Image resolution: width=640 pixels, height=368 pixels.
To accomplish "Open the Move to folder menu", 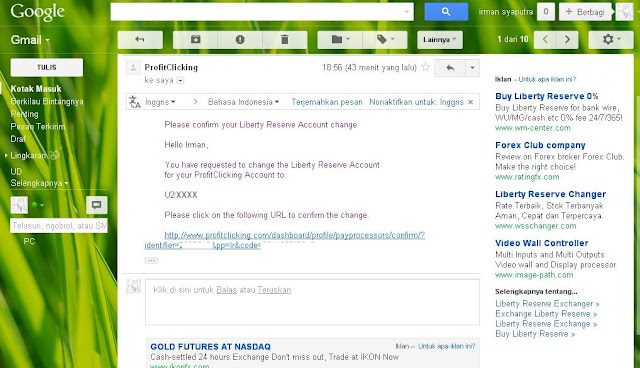I will pos(340,40).
